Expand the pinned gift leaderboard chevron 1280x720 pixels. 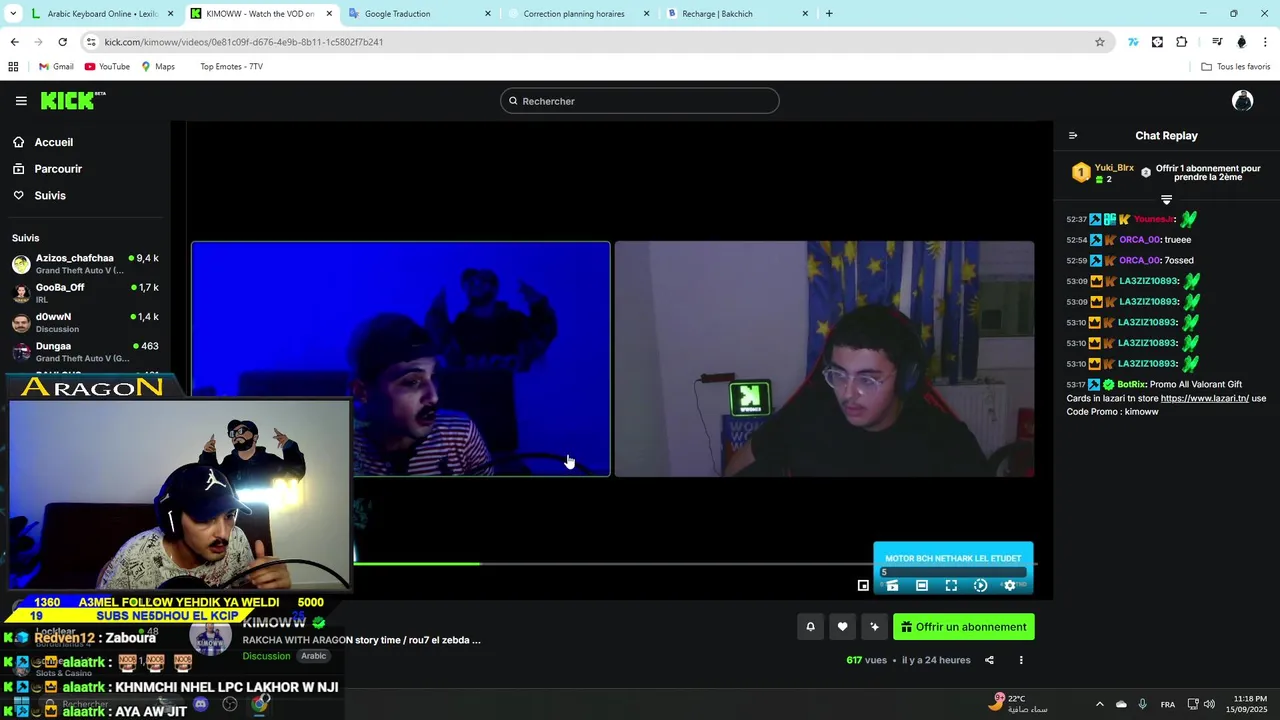(x=1166, y=200)
